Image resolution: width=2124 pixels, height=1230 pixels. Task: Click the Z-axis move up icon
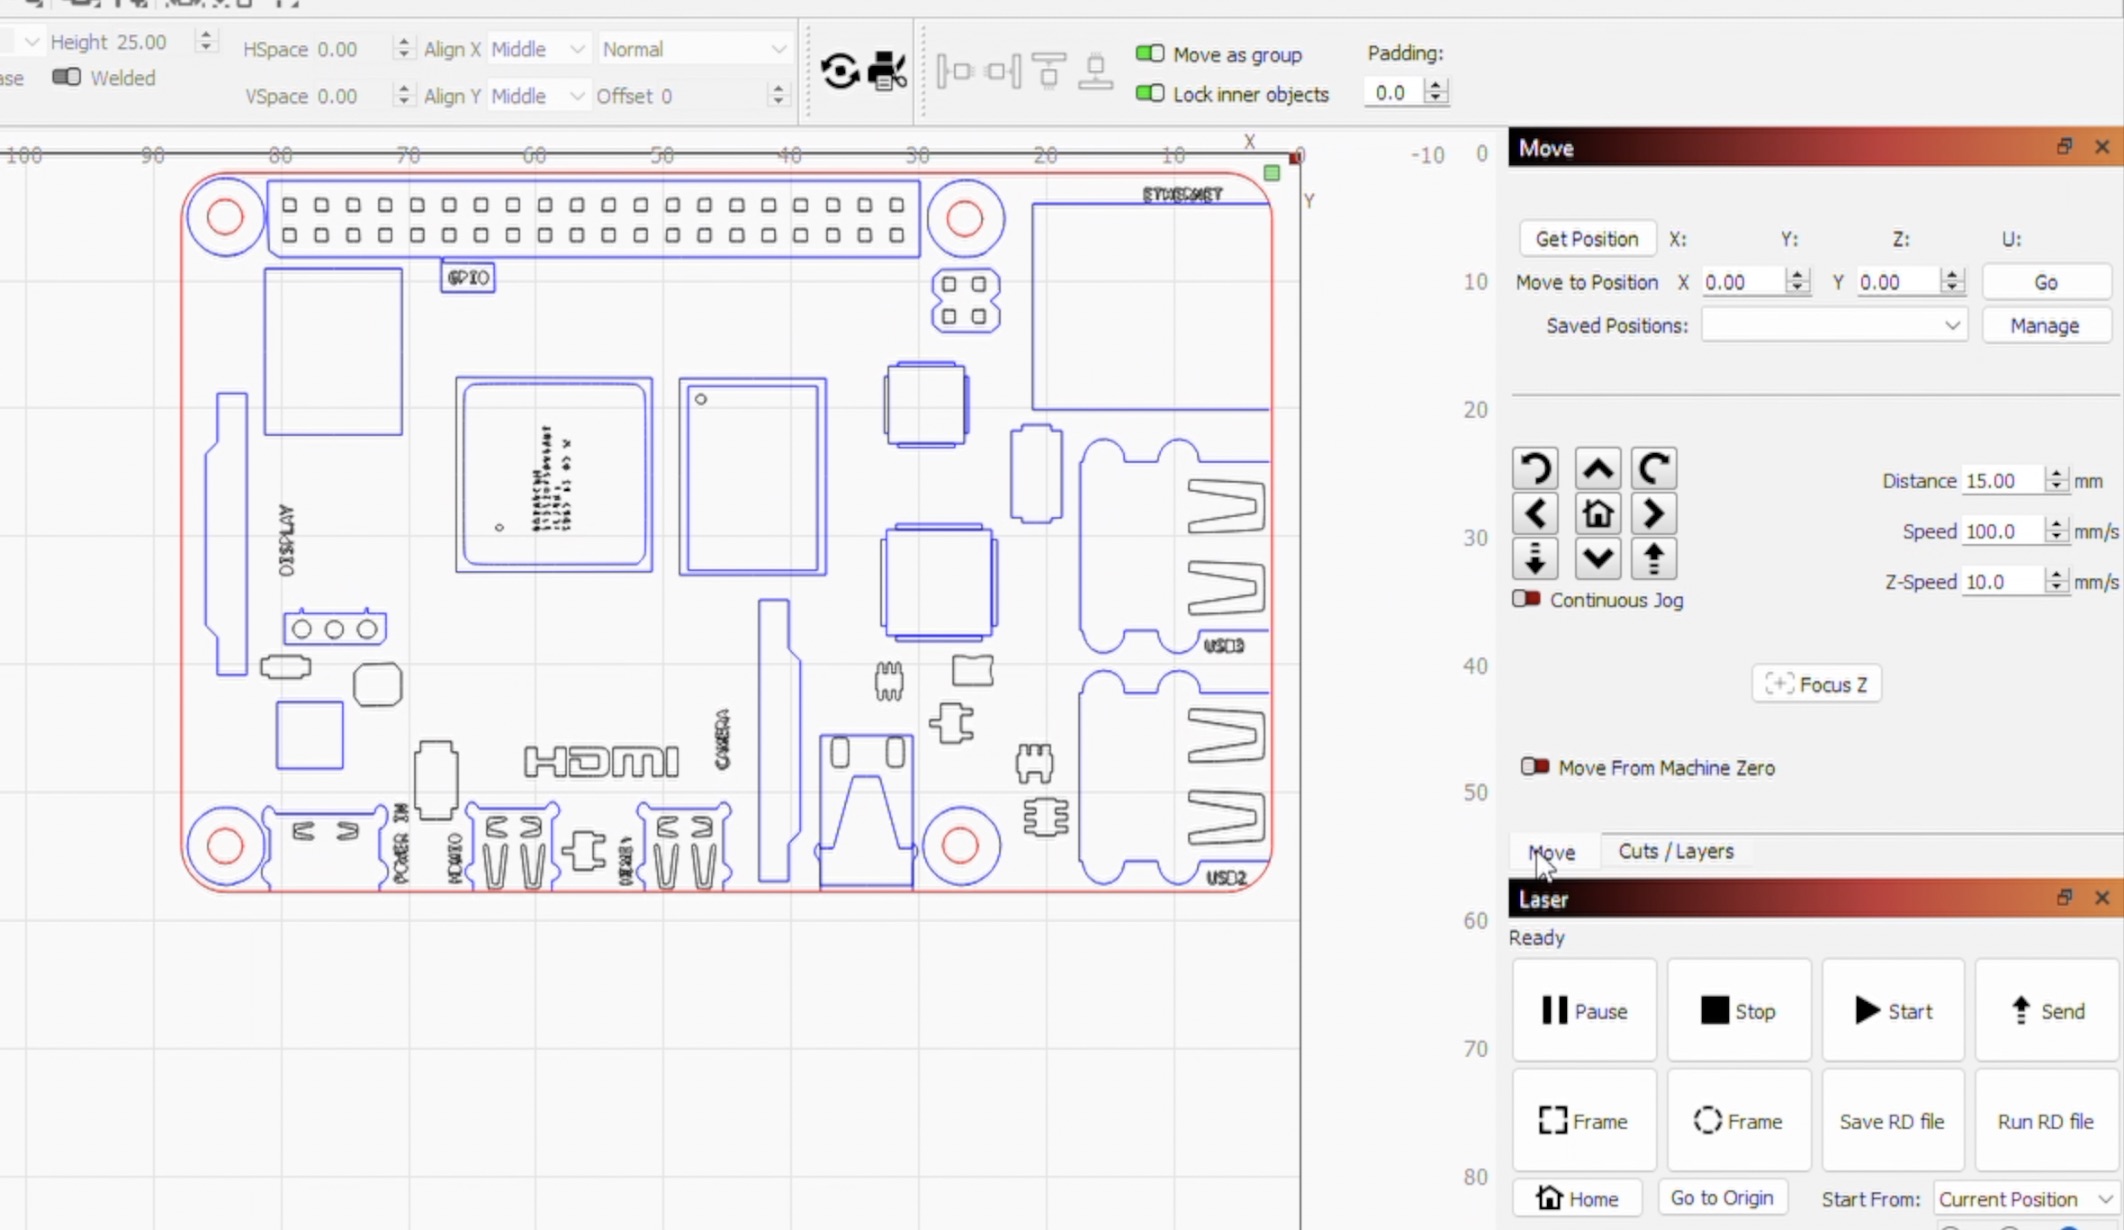pos(1653,559)
